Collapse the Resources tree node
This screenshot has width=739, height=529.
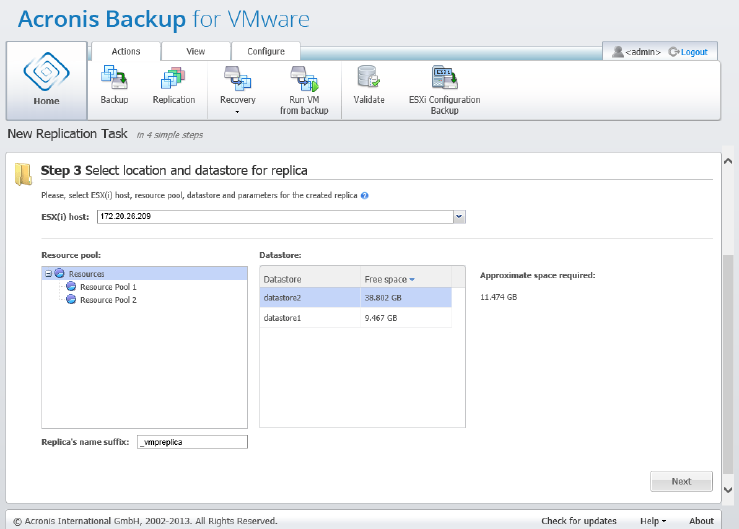(48, 273)
